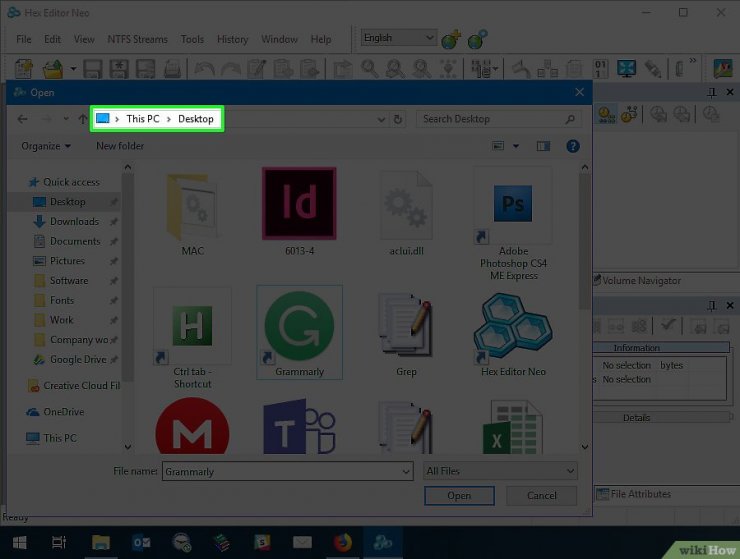Click the Search Desktop field

[499, 119]
